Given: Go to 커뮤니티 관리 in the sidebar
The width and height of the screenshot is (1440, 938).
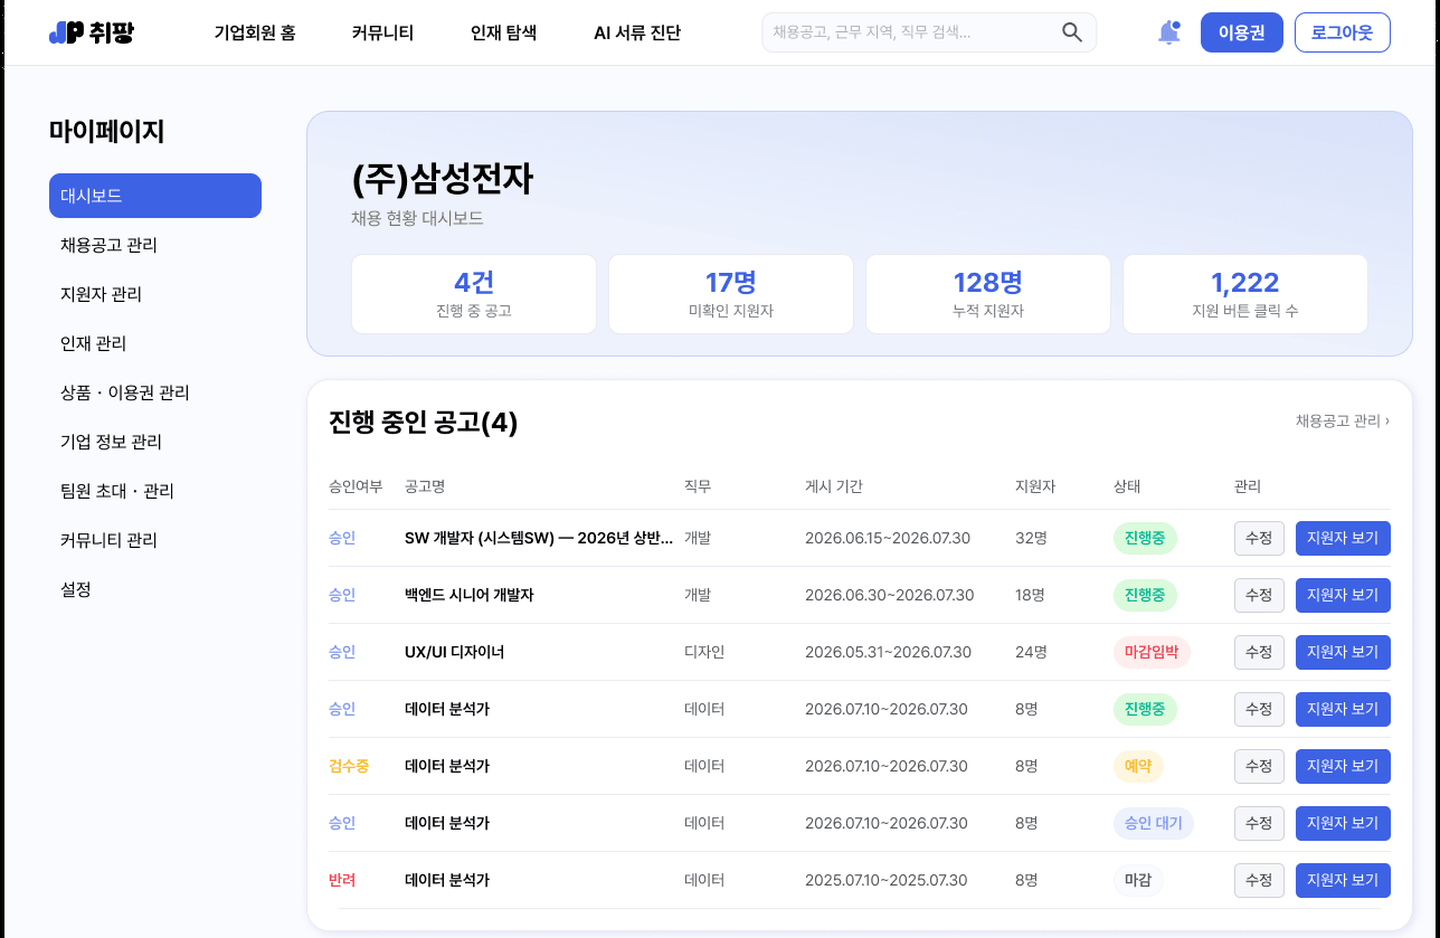Looking at the screenshot, I should point(109,539).
